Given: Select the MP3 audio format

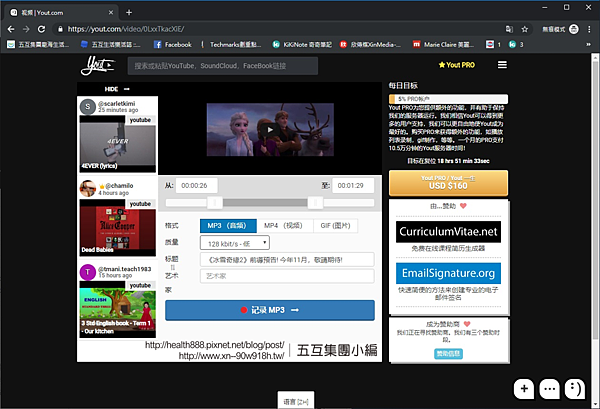Looking at the screenshot, I should [x=228, y=226].
